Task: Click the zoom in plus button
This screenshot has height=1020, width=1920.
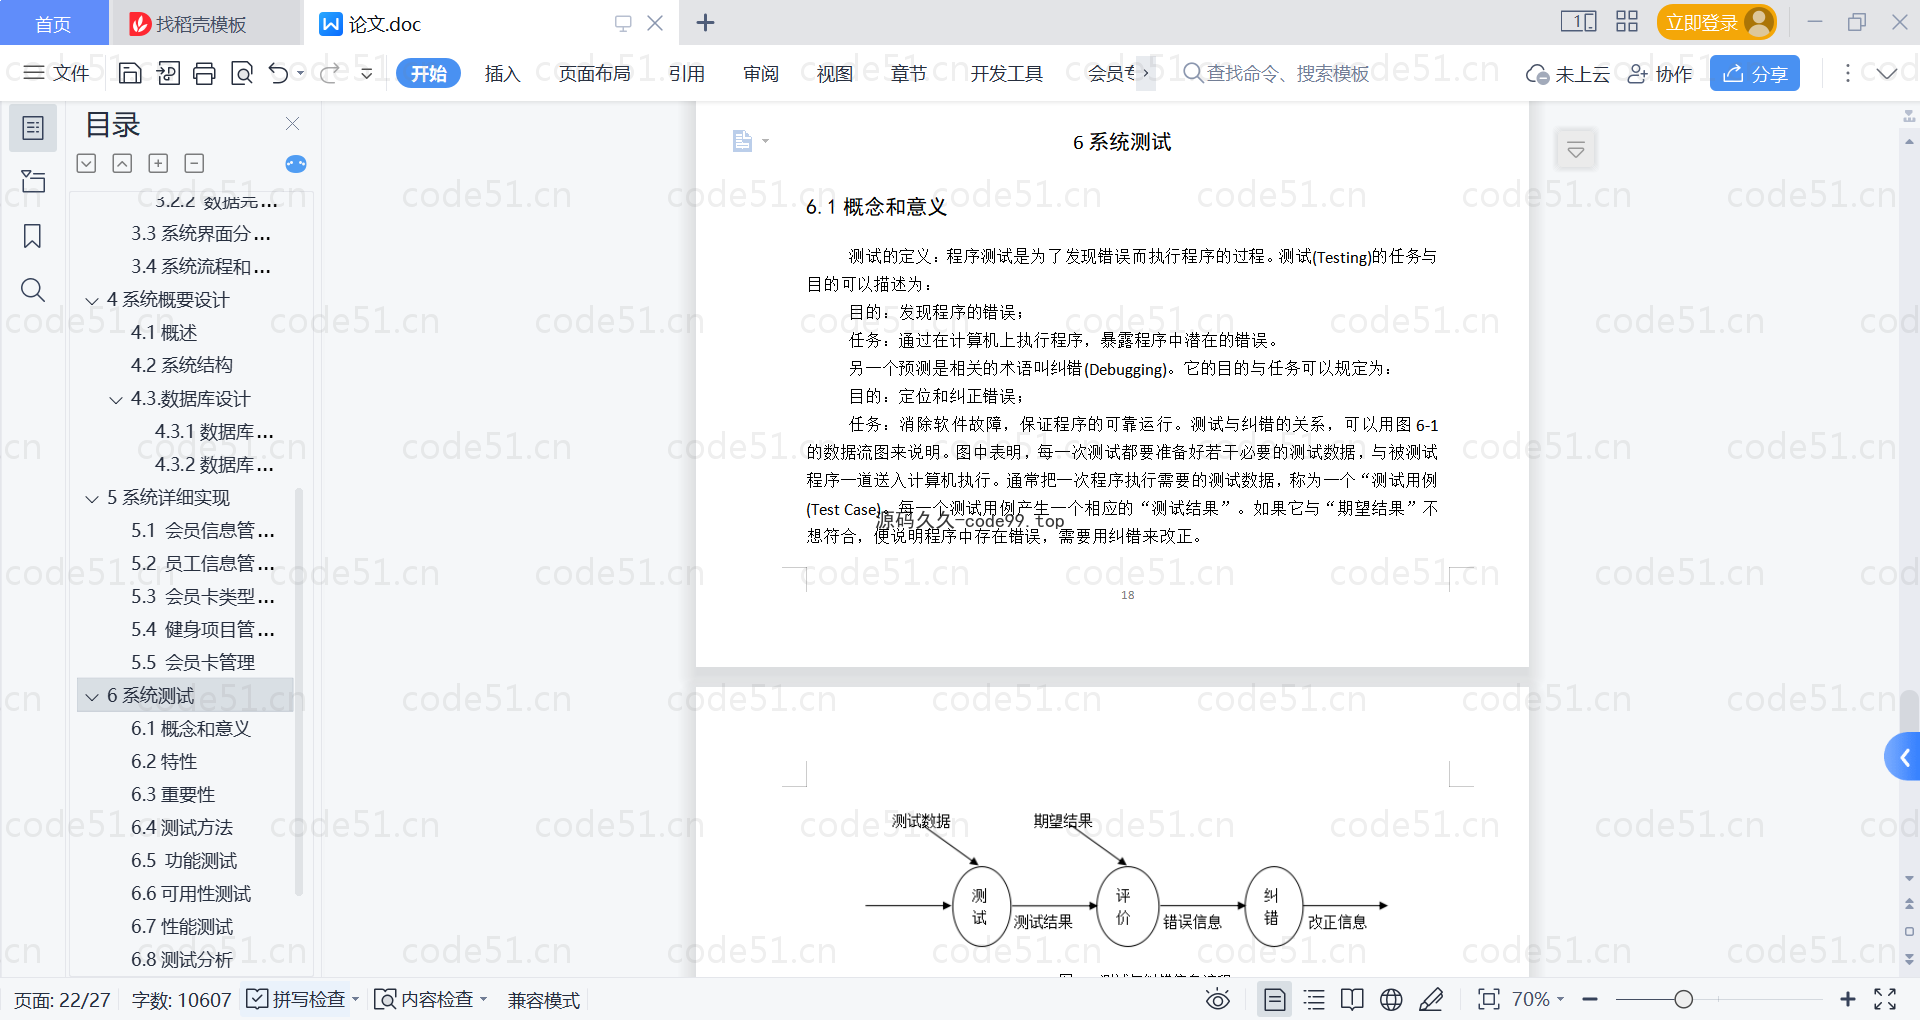Action: pos(1848,999)
